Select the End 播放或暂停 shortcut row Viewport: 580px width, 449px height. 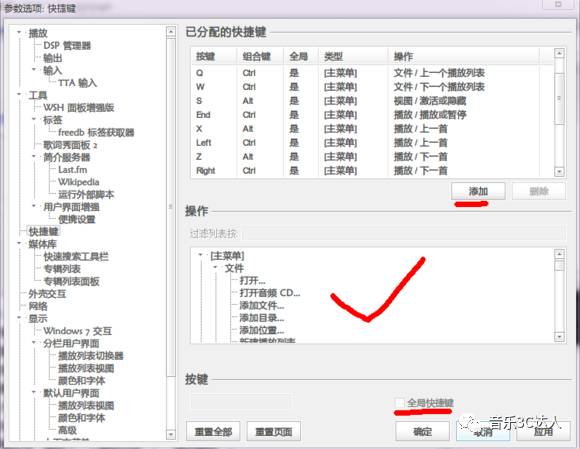(372, 115)
